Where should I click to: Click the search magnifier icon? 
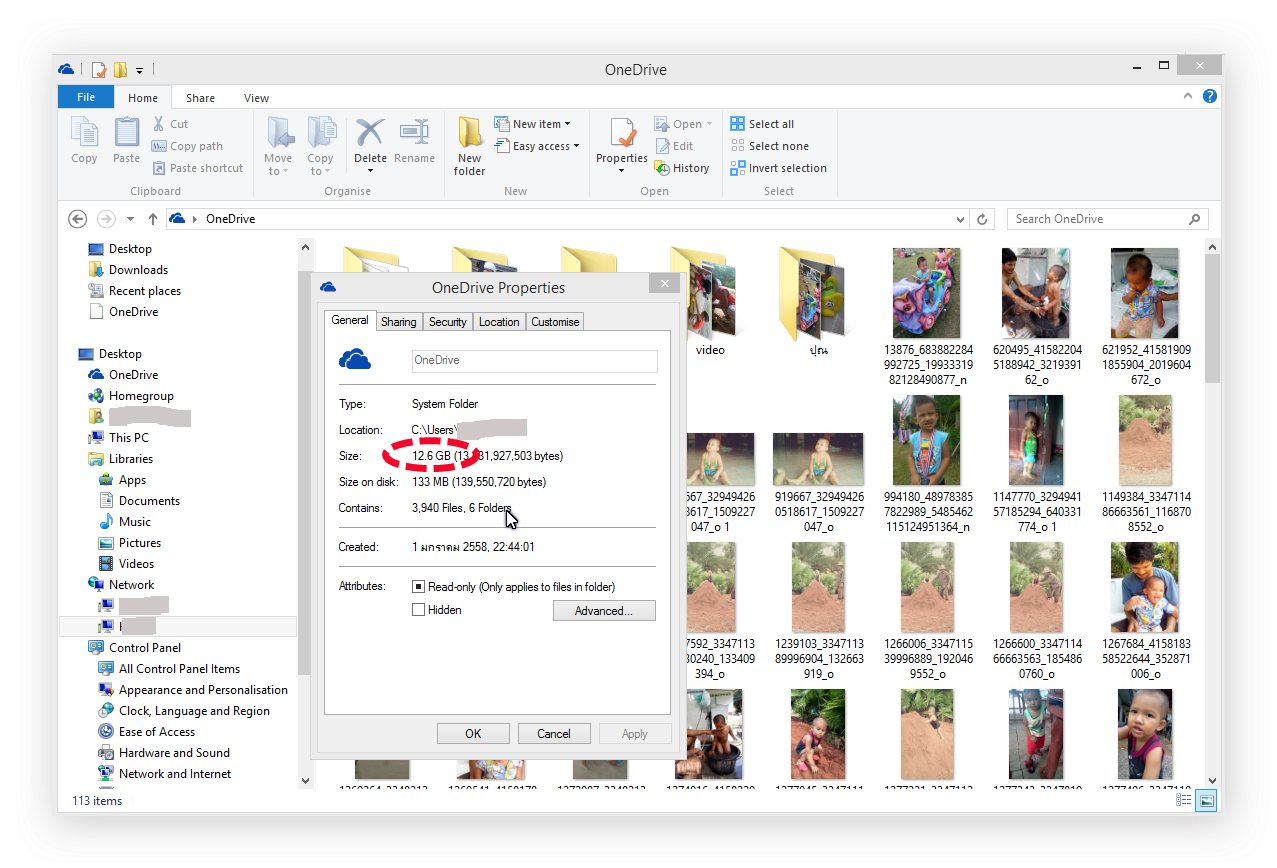point(1194,219)
